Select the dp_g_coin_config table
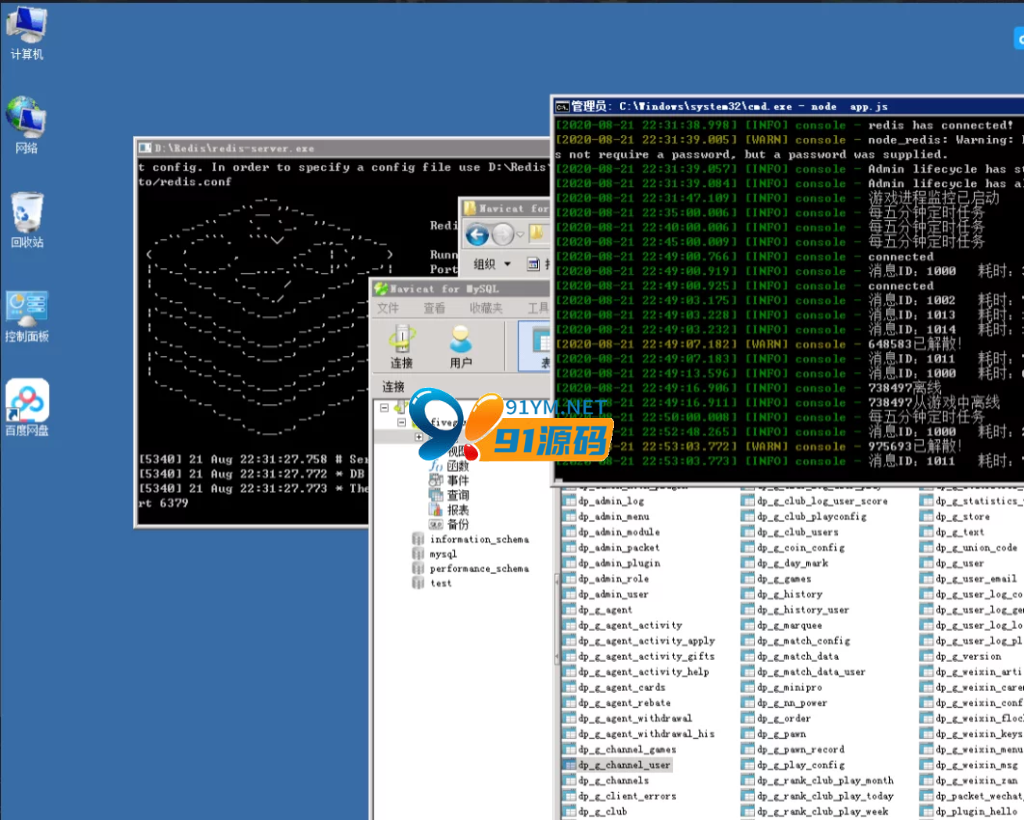Screen dimensions: 1024x820 click(800, 548)
